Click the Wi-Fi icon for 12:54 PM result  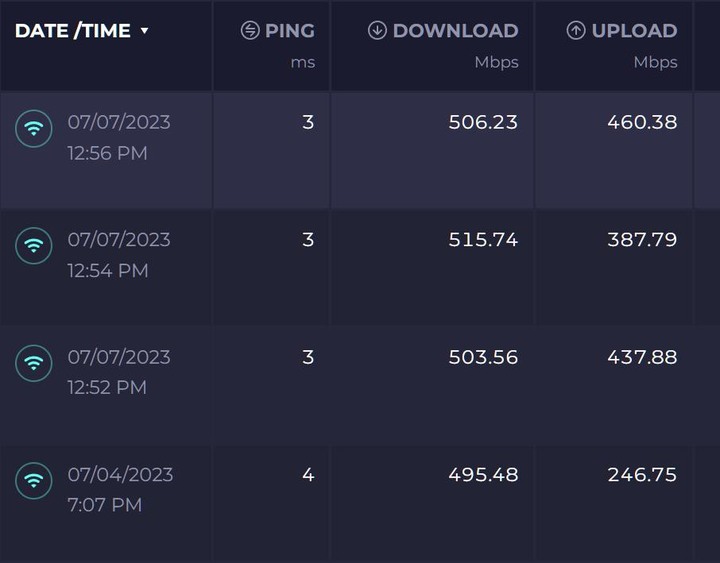point(34,246)
